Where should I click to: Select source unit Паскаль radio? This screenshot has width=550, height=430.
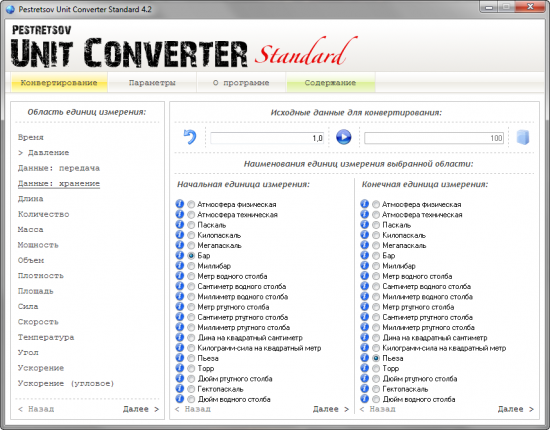pos(191,225)
